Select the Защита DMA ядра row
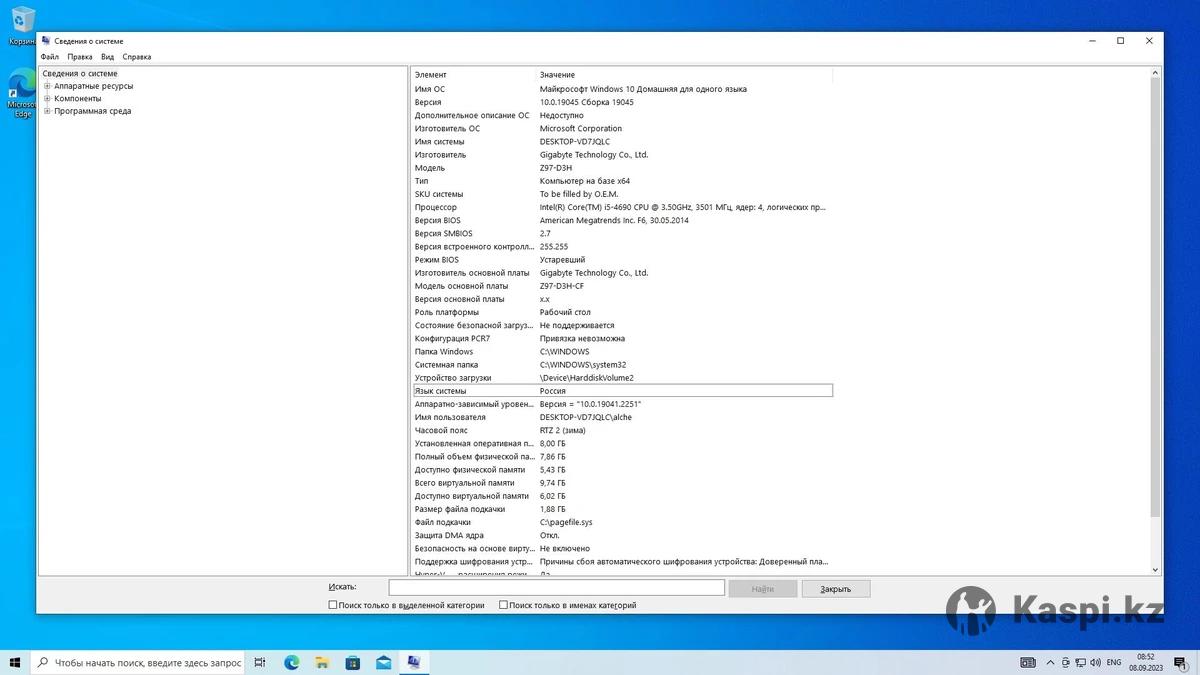 (x=622, y=535)
